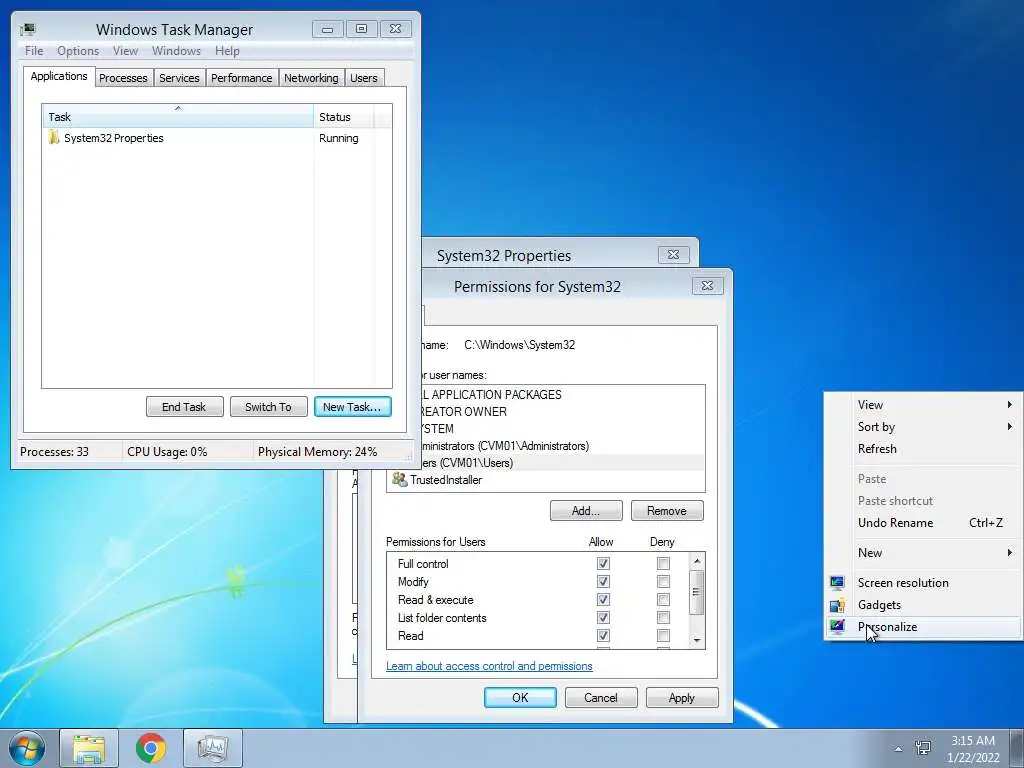Open the Windows menu in Task Manager
Viewport: 1024px width, 768px height.
176,51
